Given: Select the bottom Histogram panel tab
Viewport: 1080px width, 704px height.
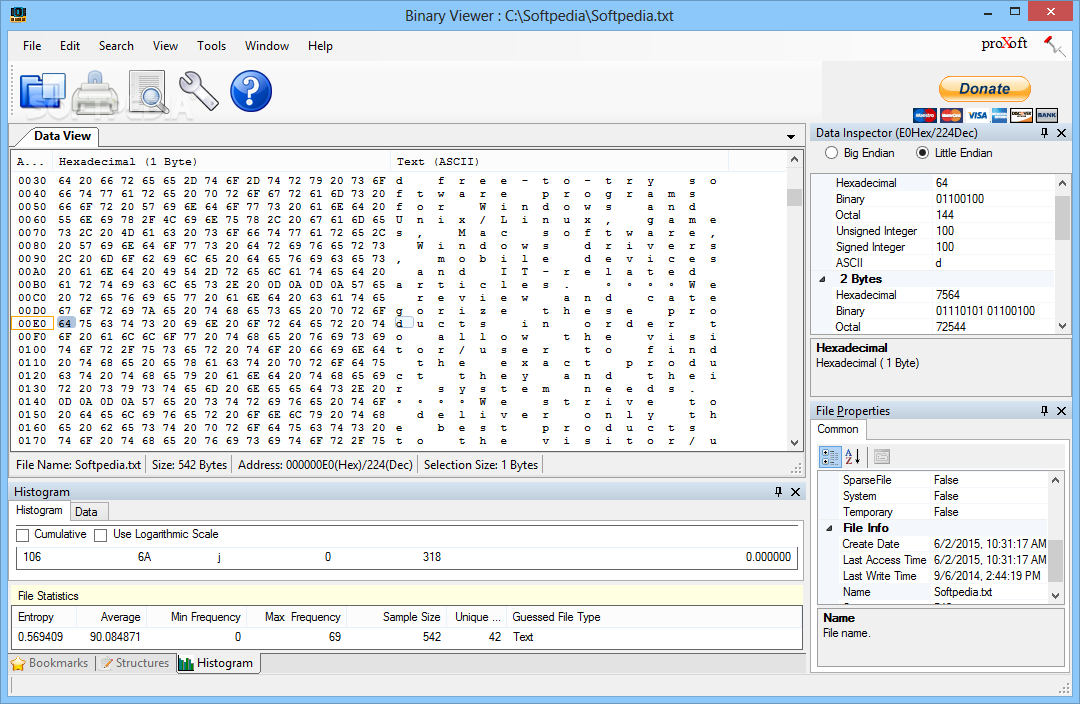Looking at the screenshot, I should (x=217, y=663).
